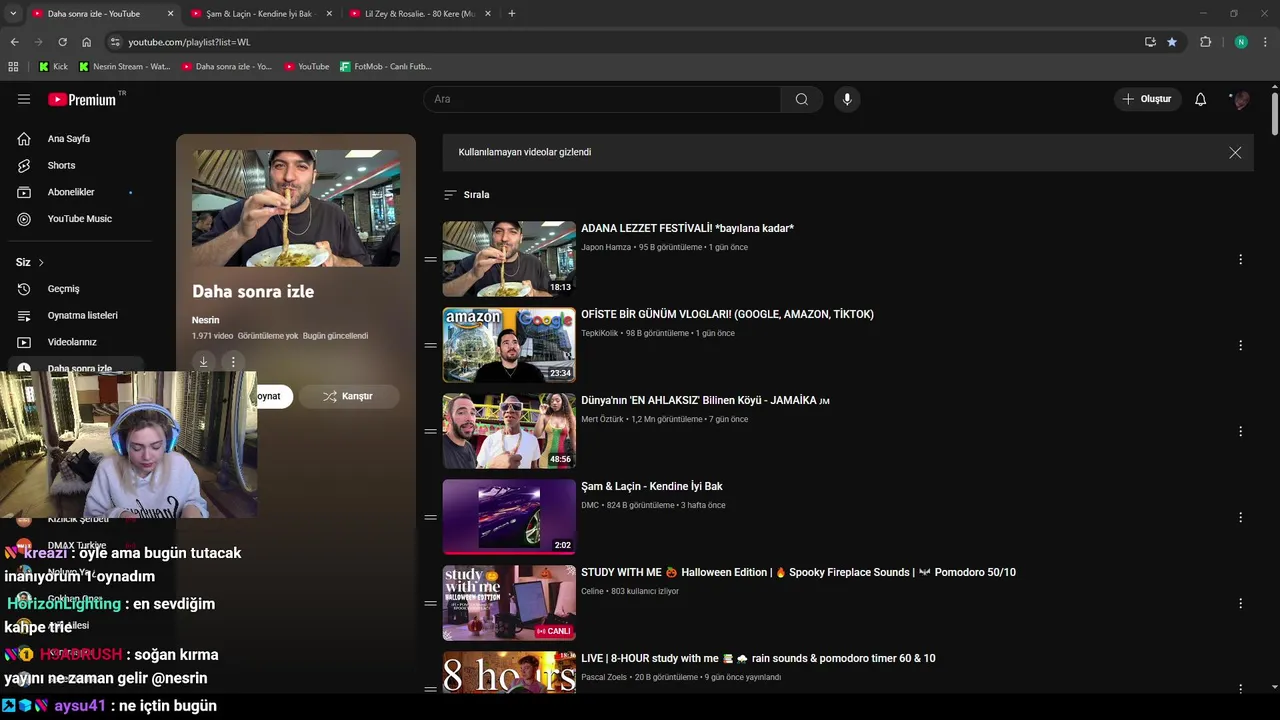Image resolution: width=1280 pixels, height=720 pixels.
Task: Go back in browser history
Action: (14, 42)
